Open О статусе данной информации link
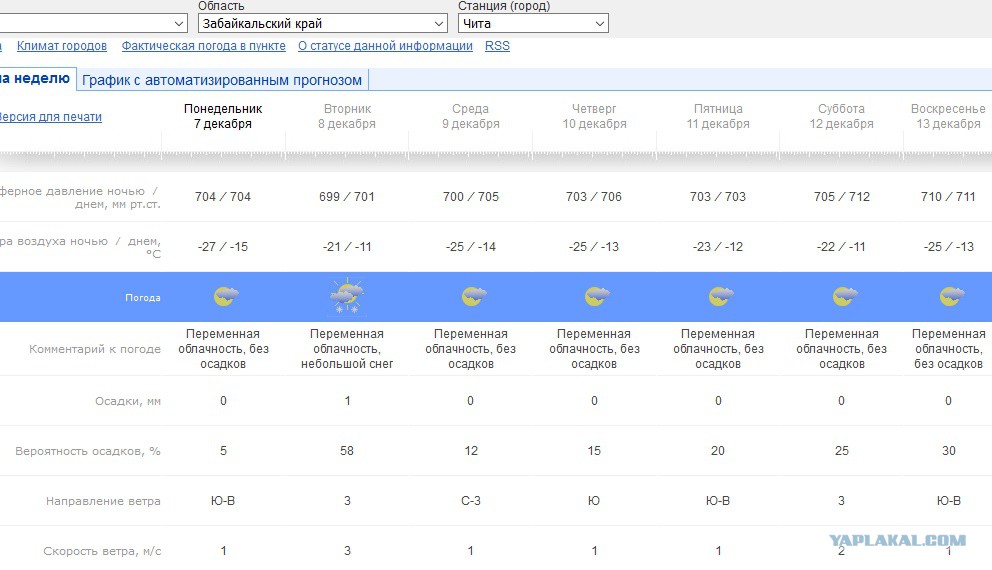This screenshot has width=992, height=570. click(x=385, y=46)
